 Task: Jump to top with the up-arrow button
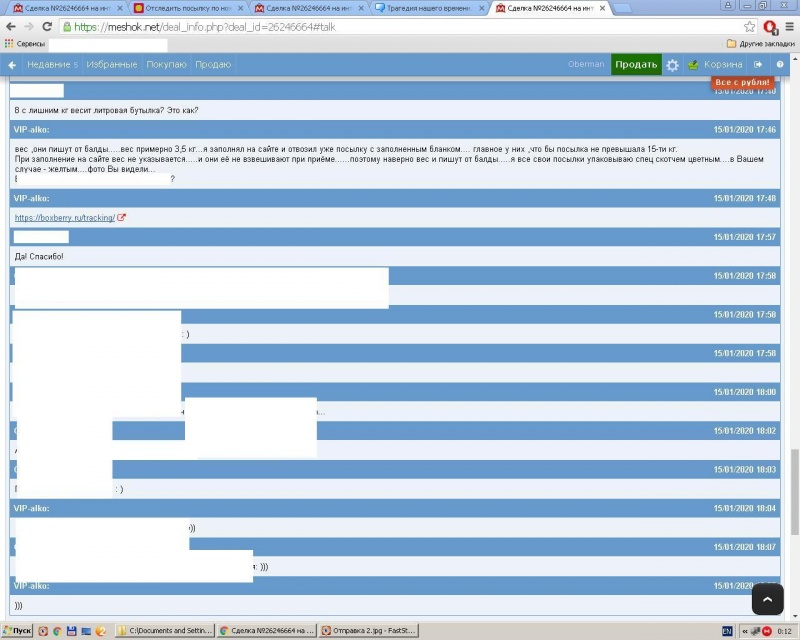point(767,599)
